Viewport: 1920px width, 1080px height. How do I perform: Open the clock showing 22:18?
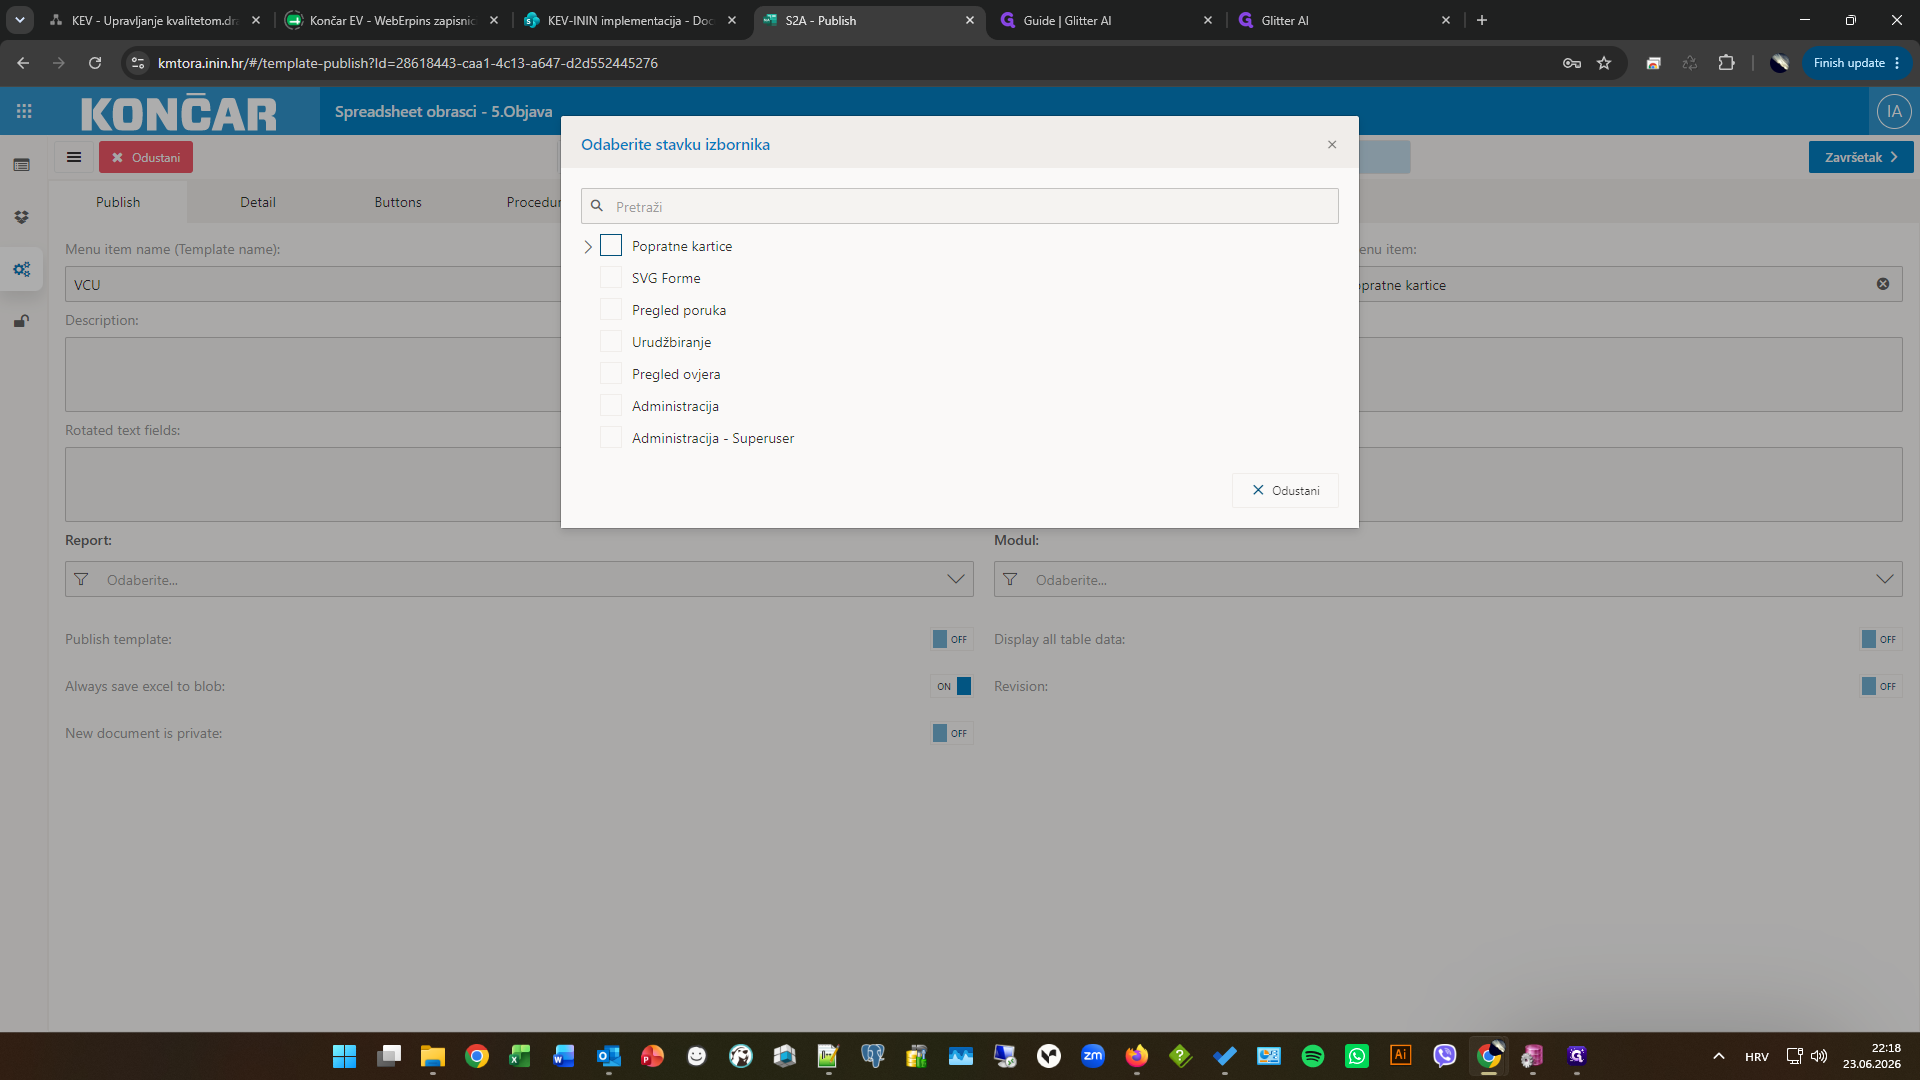(x=1872, y=1056)
